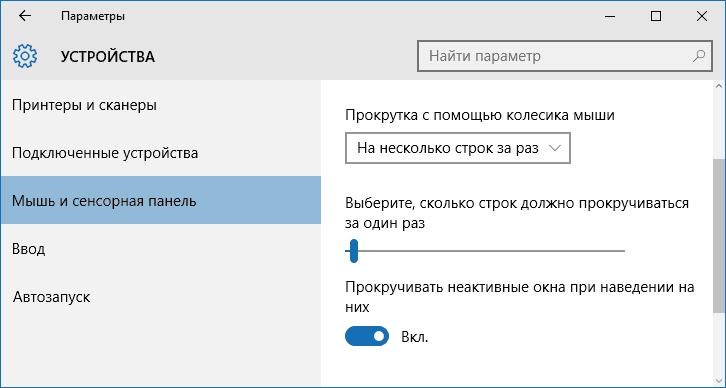Image resolution: width=726 pixels, height=388 pixels.
Task: Click the magnifier search icon
Action: pyautogui.click(x=699, y=56)
